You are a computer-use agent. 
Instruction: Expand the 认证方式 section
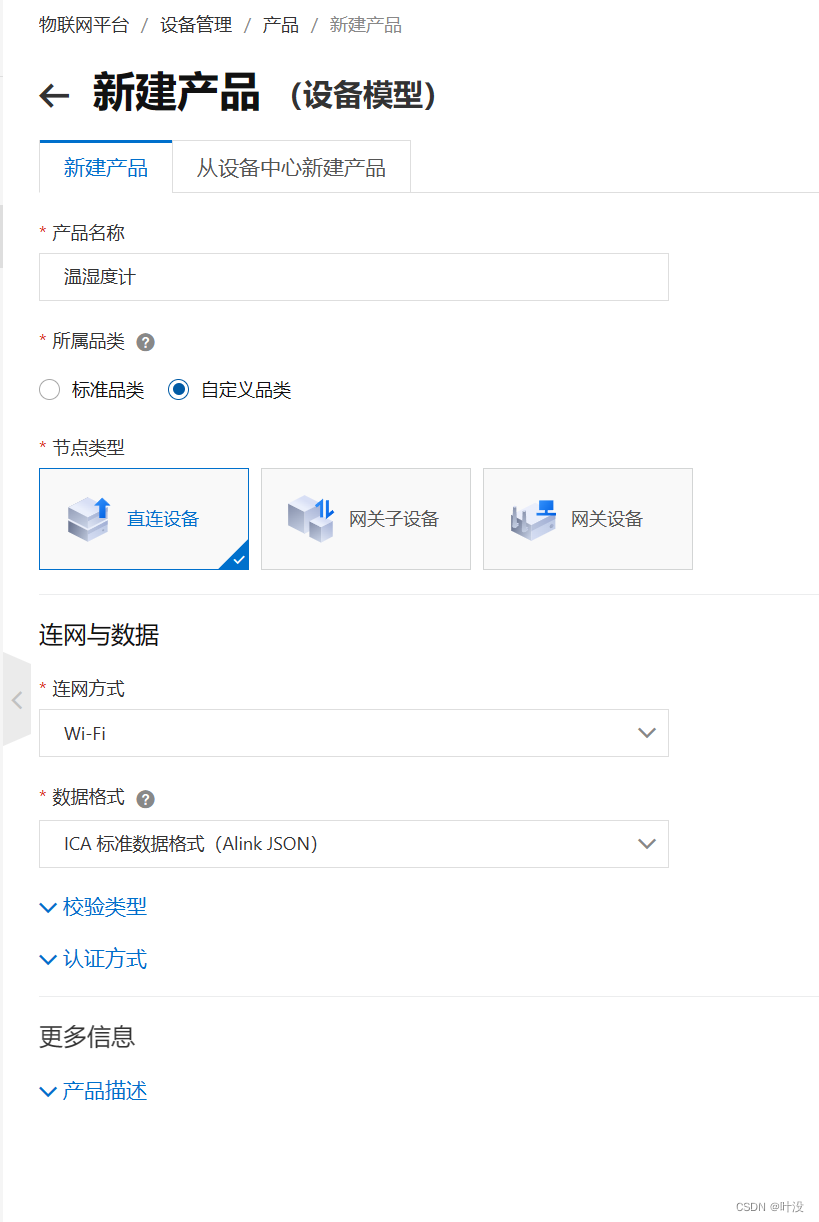pos(92,959)
